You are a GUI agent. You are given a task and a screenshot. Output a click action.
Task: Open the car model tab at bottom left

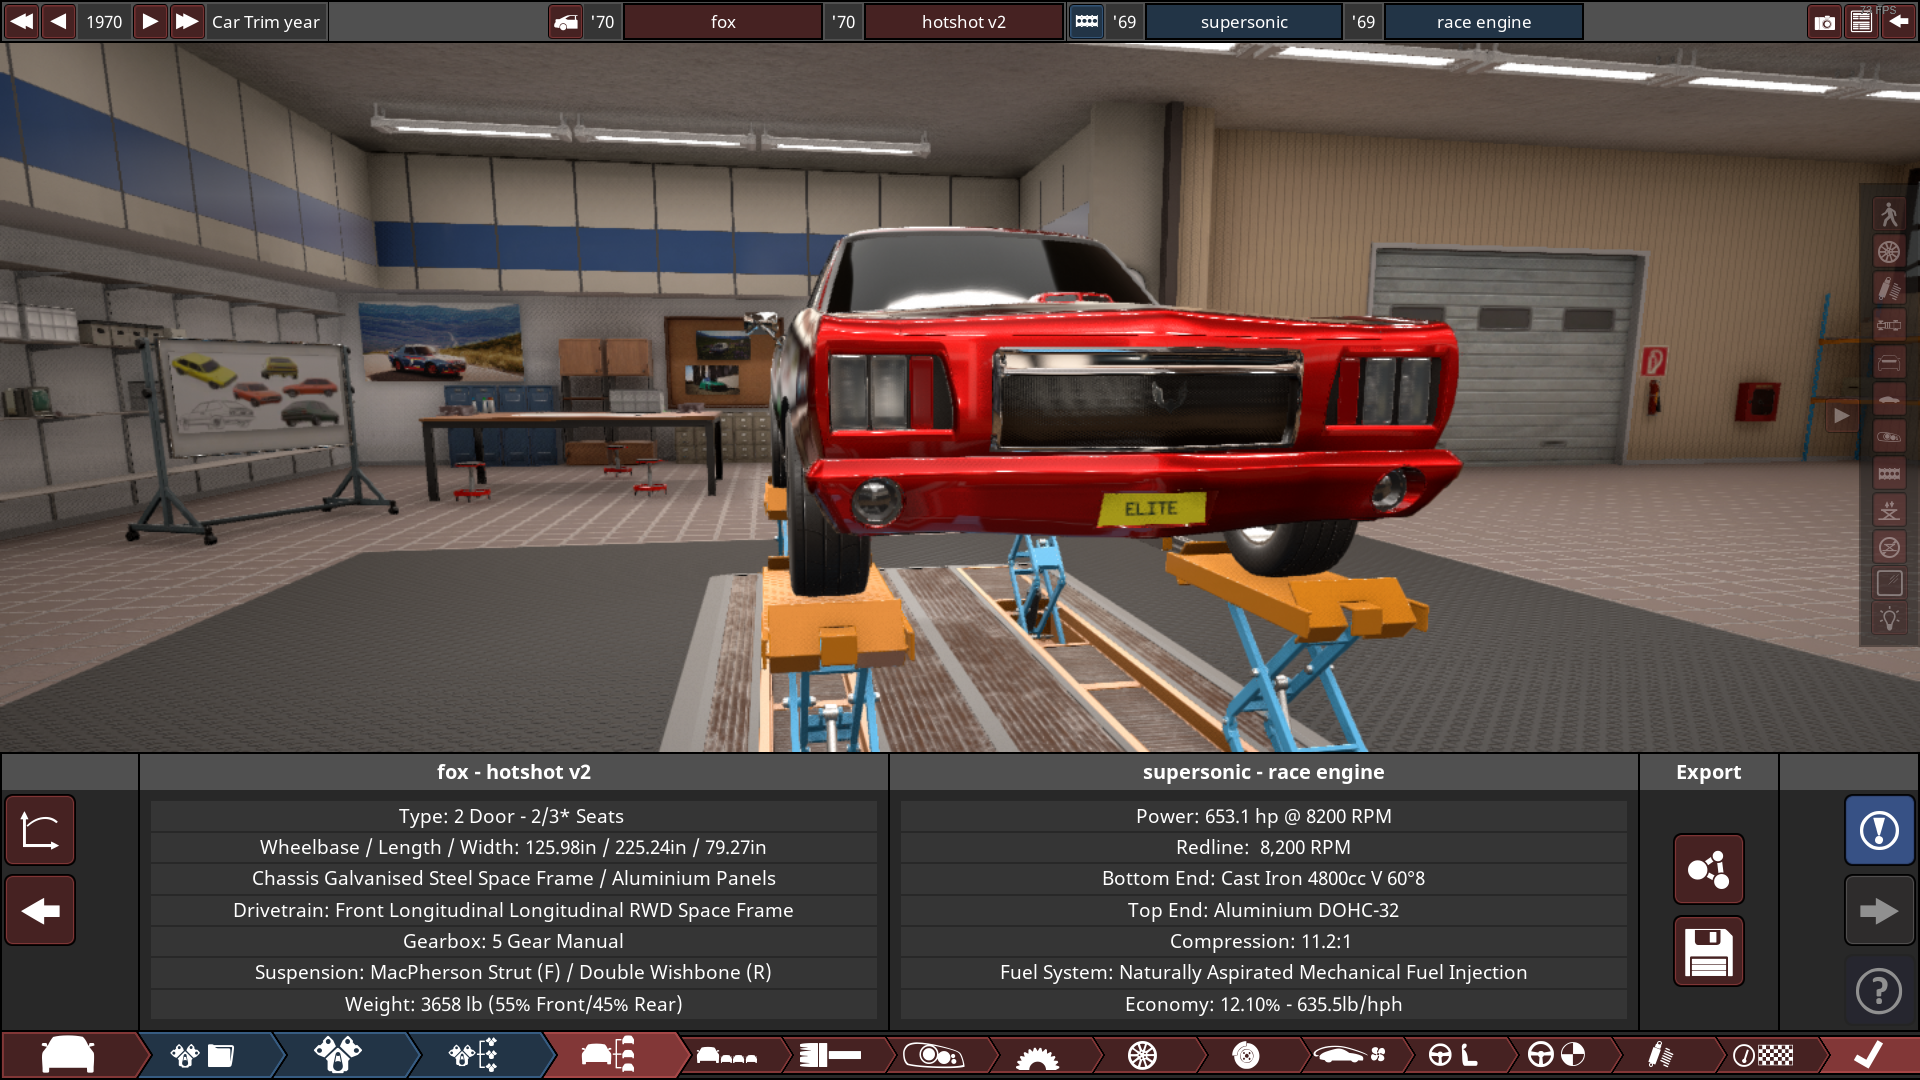(68, 1055)
